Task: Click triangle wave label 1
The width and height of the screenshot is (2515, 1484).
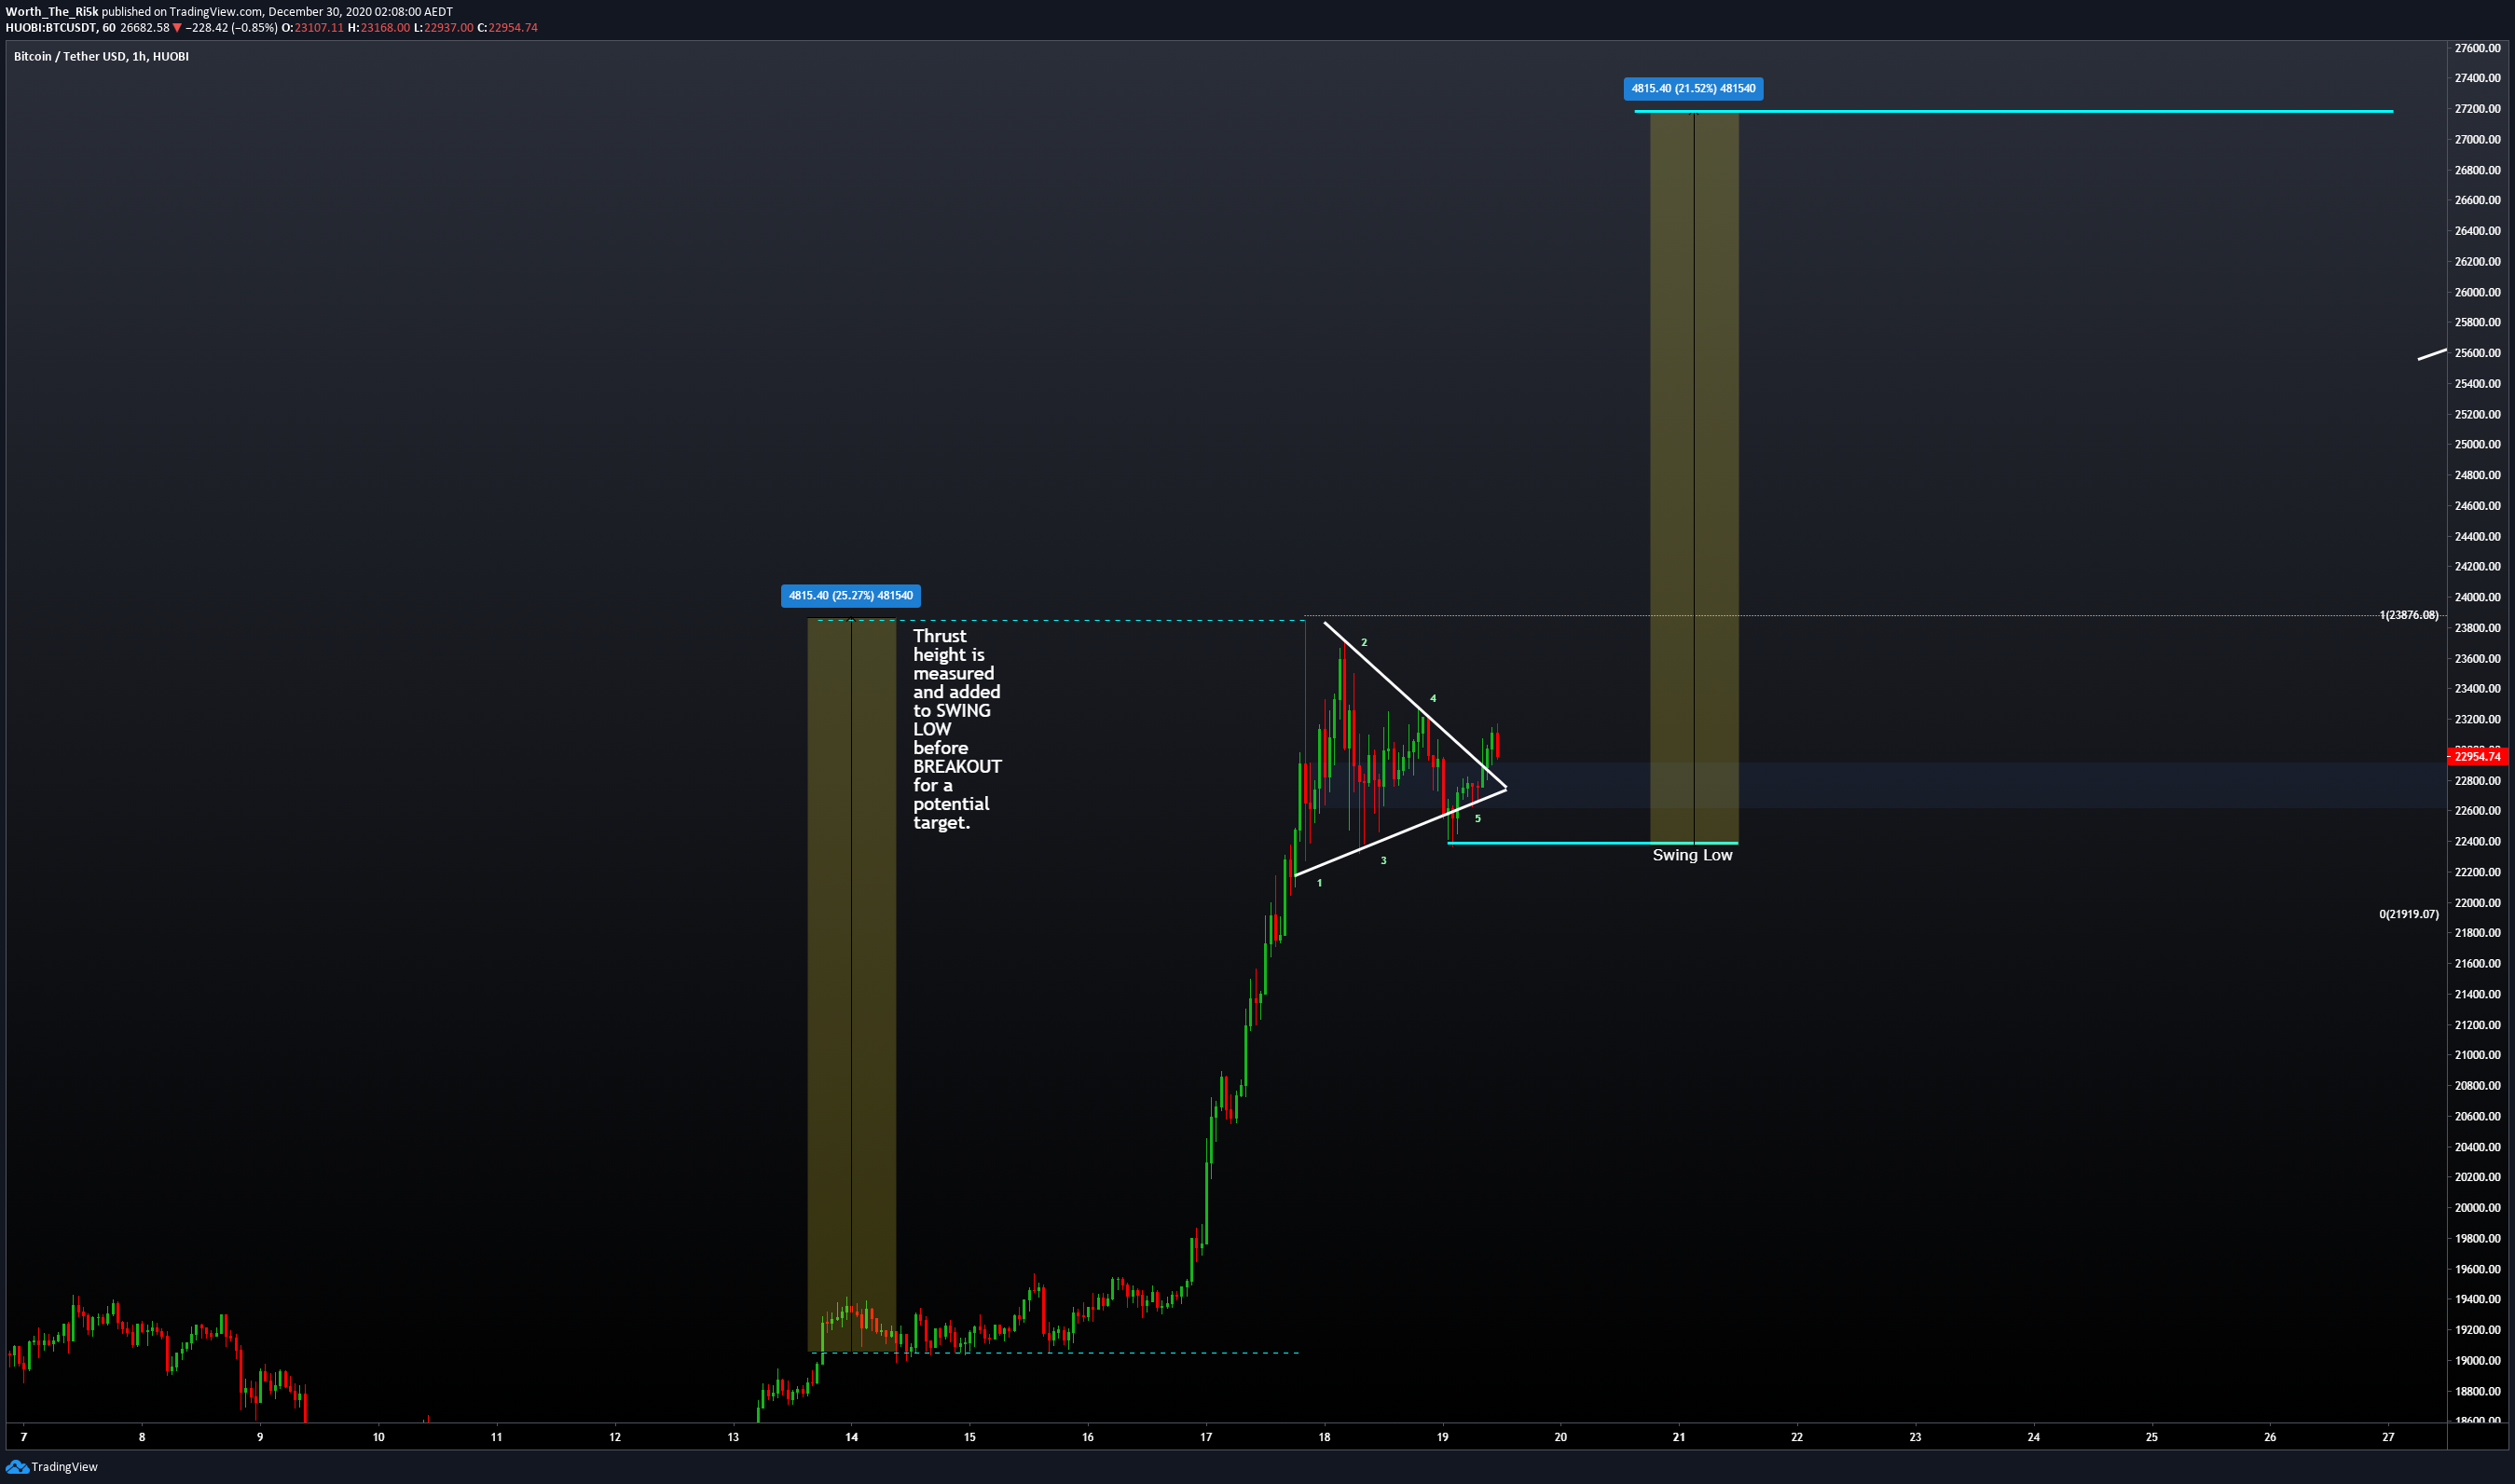Action: click(1320, 883)
